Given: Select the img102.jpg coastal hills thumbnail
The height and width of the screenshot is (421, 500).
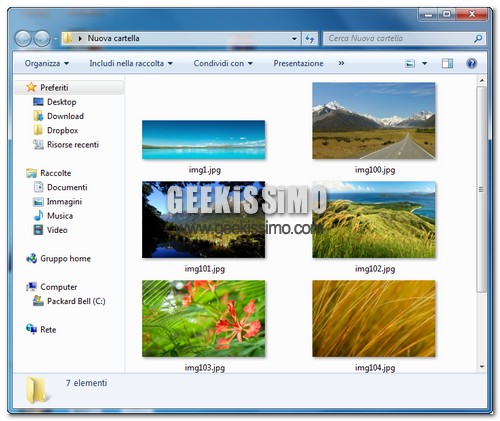Looking at the screenshot, I should (374, 220).
